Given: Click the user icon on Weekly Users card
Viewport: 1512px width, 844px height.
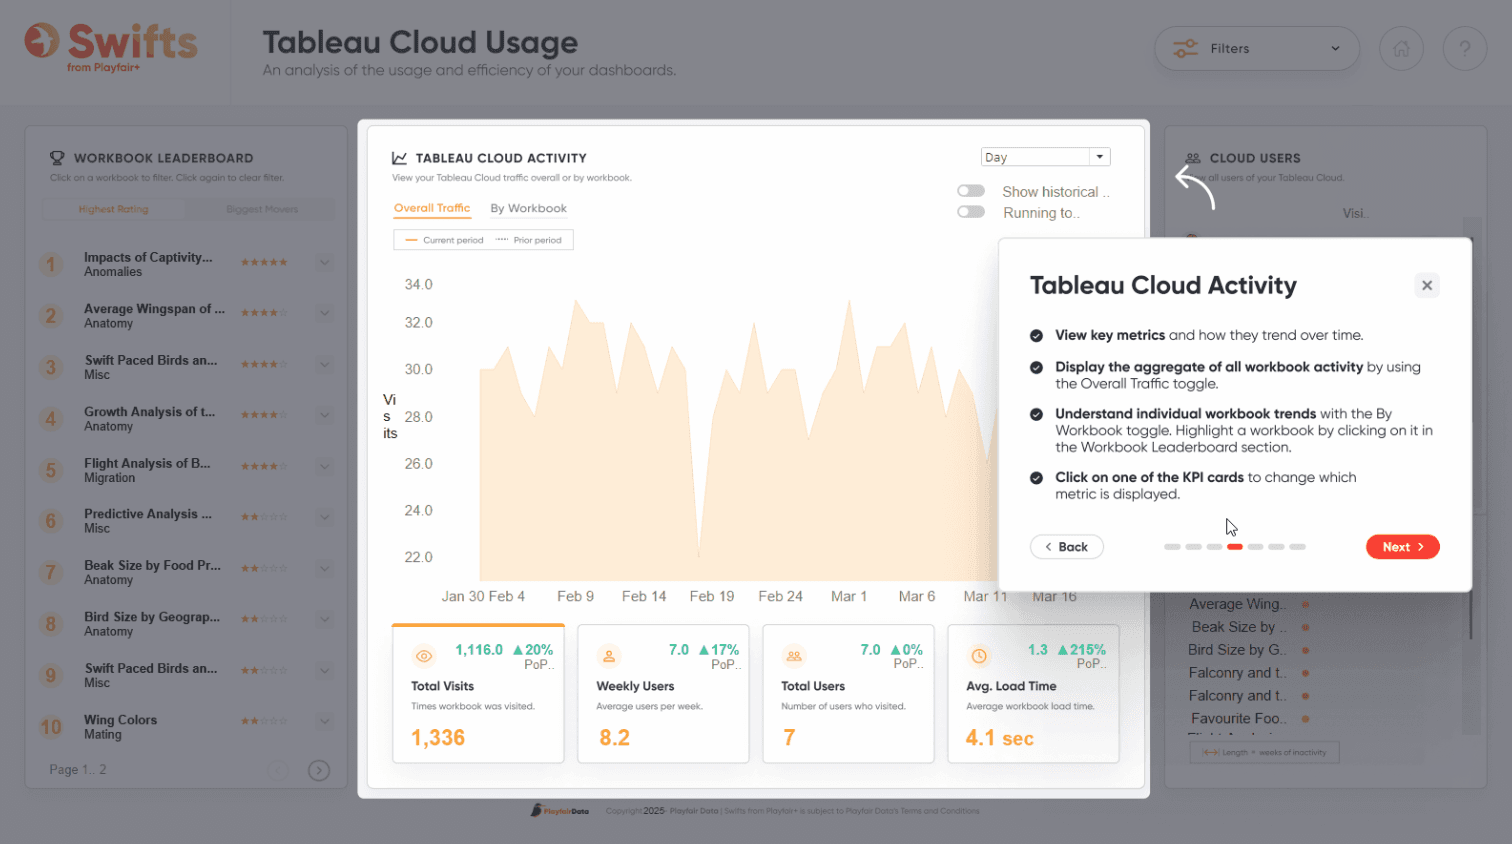Looking at the screenshot, I should 608,656.
